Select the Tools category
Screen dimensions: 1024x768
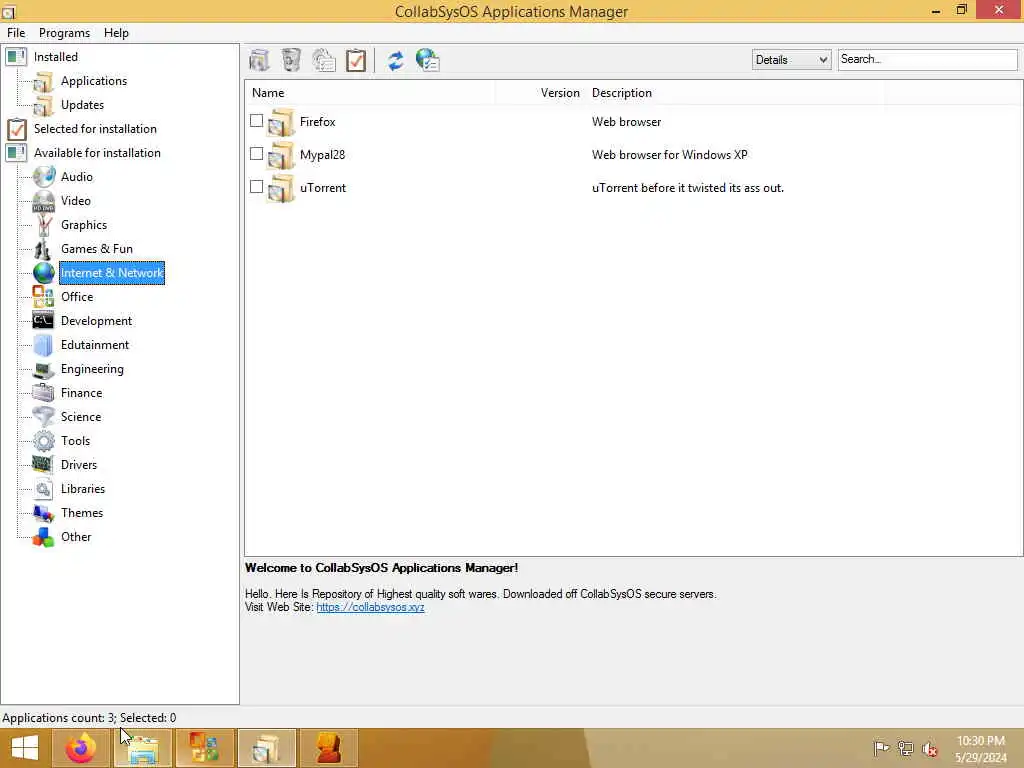(x=75, y=441)
